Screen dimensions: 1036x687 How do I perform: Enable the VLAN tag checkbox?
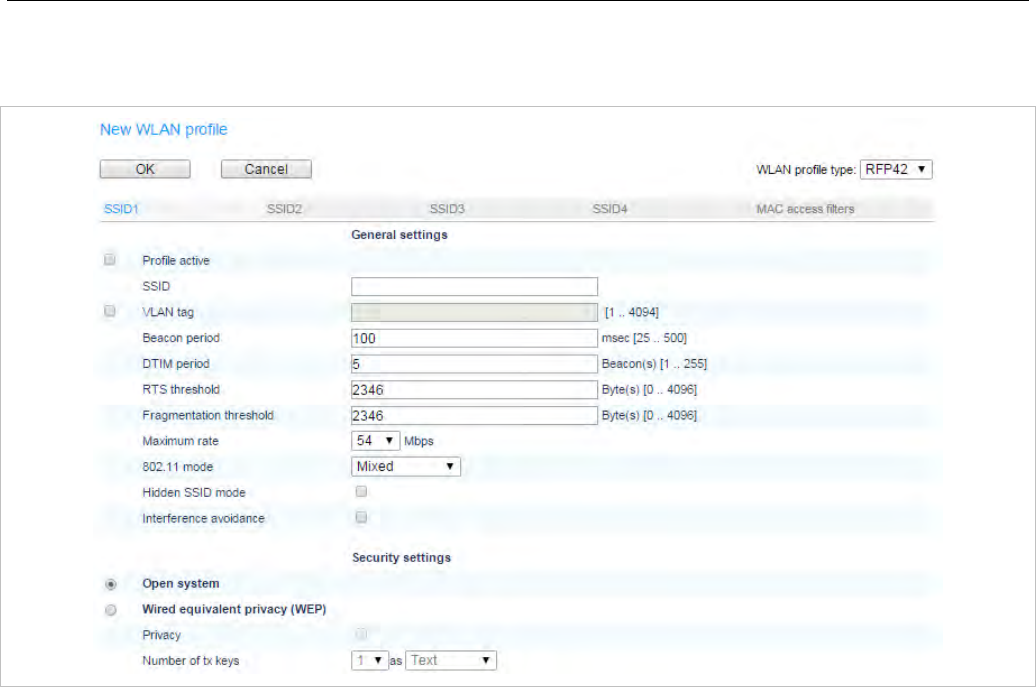click(110, 311)
